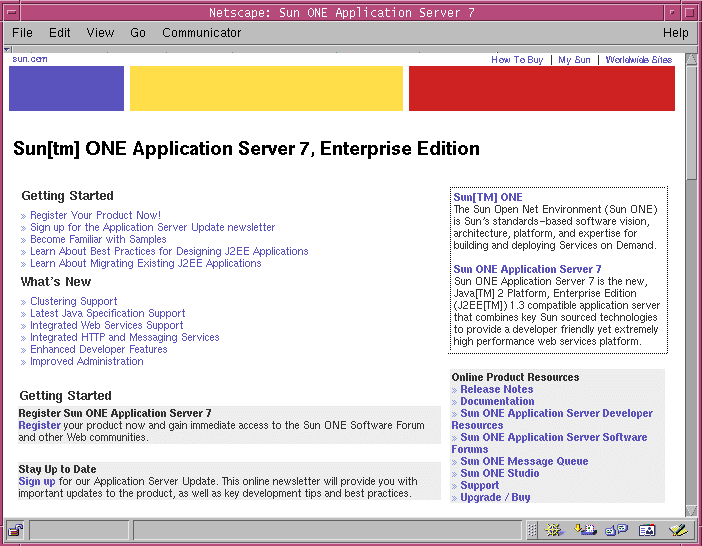The height and width of the screenshot is (546, 702).
Task: Click the bold Register link in paragraph
Action: (x=39, y=425)
